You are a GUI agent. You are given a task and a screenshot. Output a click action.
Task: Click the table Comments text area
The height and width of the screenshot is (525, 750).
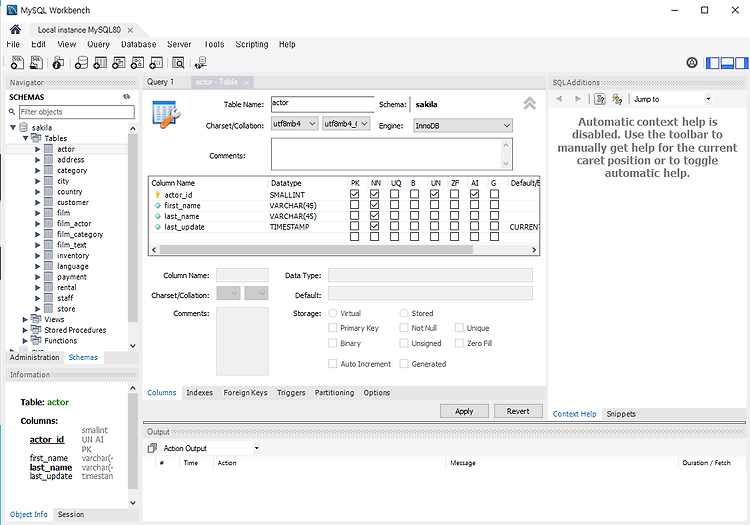(x=391, y=154)
